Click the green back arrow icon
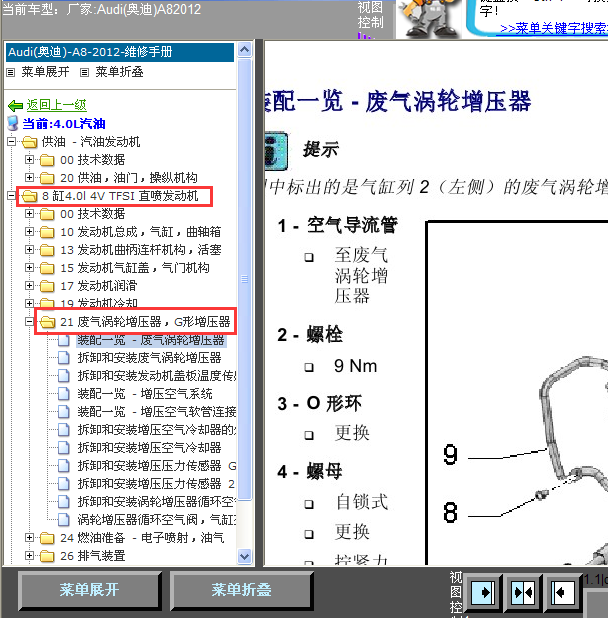This screenshot has height=618, width=608. pos(15,105)
